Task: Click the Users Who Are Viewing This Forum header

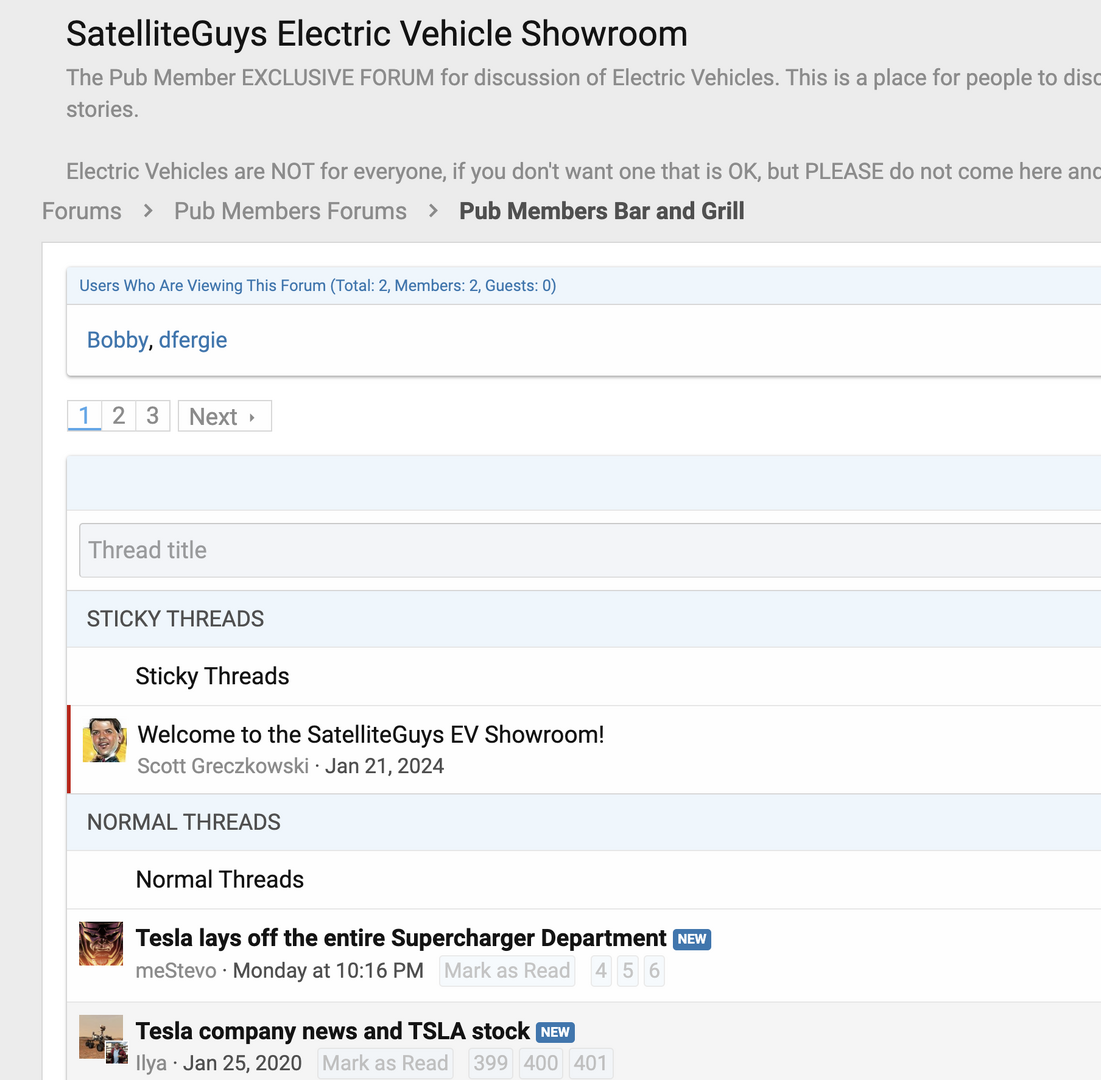Action: coord(317,286)
